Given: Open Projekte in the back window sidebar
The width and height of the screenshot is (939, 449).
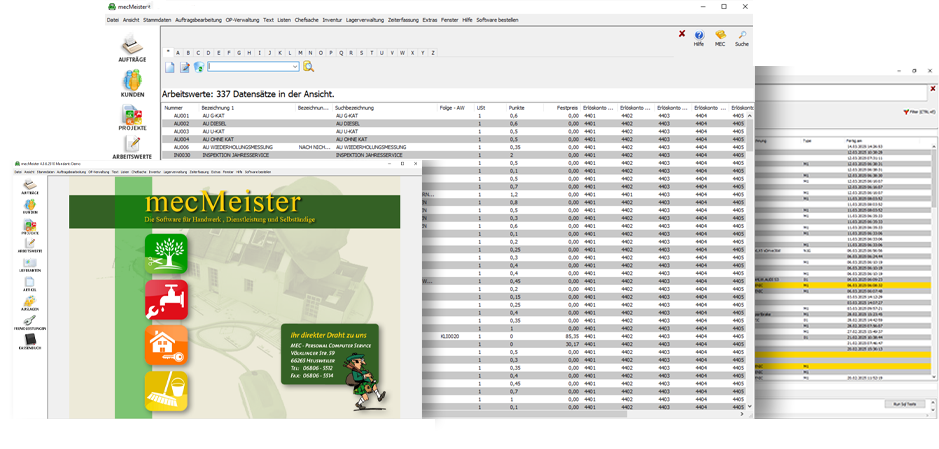Looking at the screenshot, I should (x=132, y=117).
